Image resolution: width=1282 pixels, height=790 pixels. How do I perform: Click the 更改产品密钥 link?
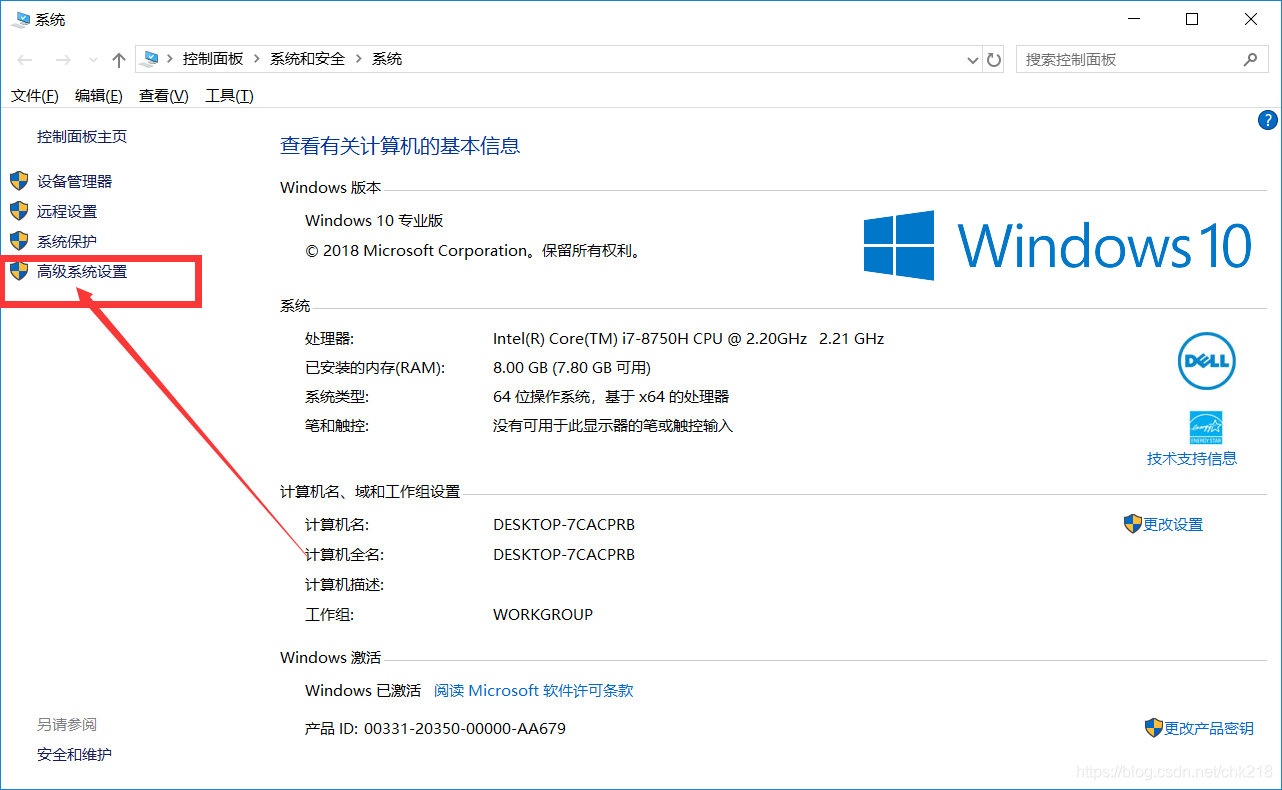[x=1209, y=728]
